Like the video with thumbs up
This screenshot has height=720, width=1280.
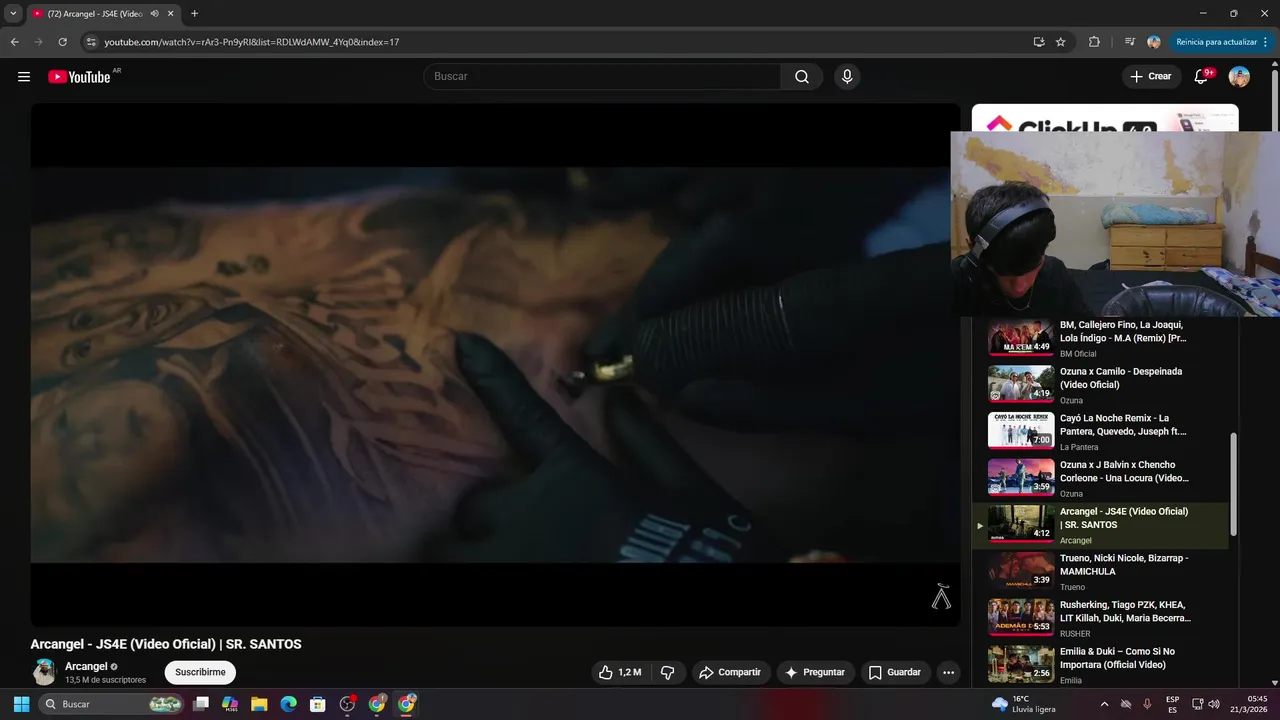(x=620, y=673)
